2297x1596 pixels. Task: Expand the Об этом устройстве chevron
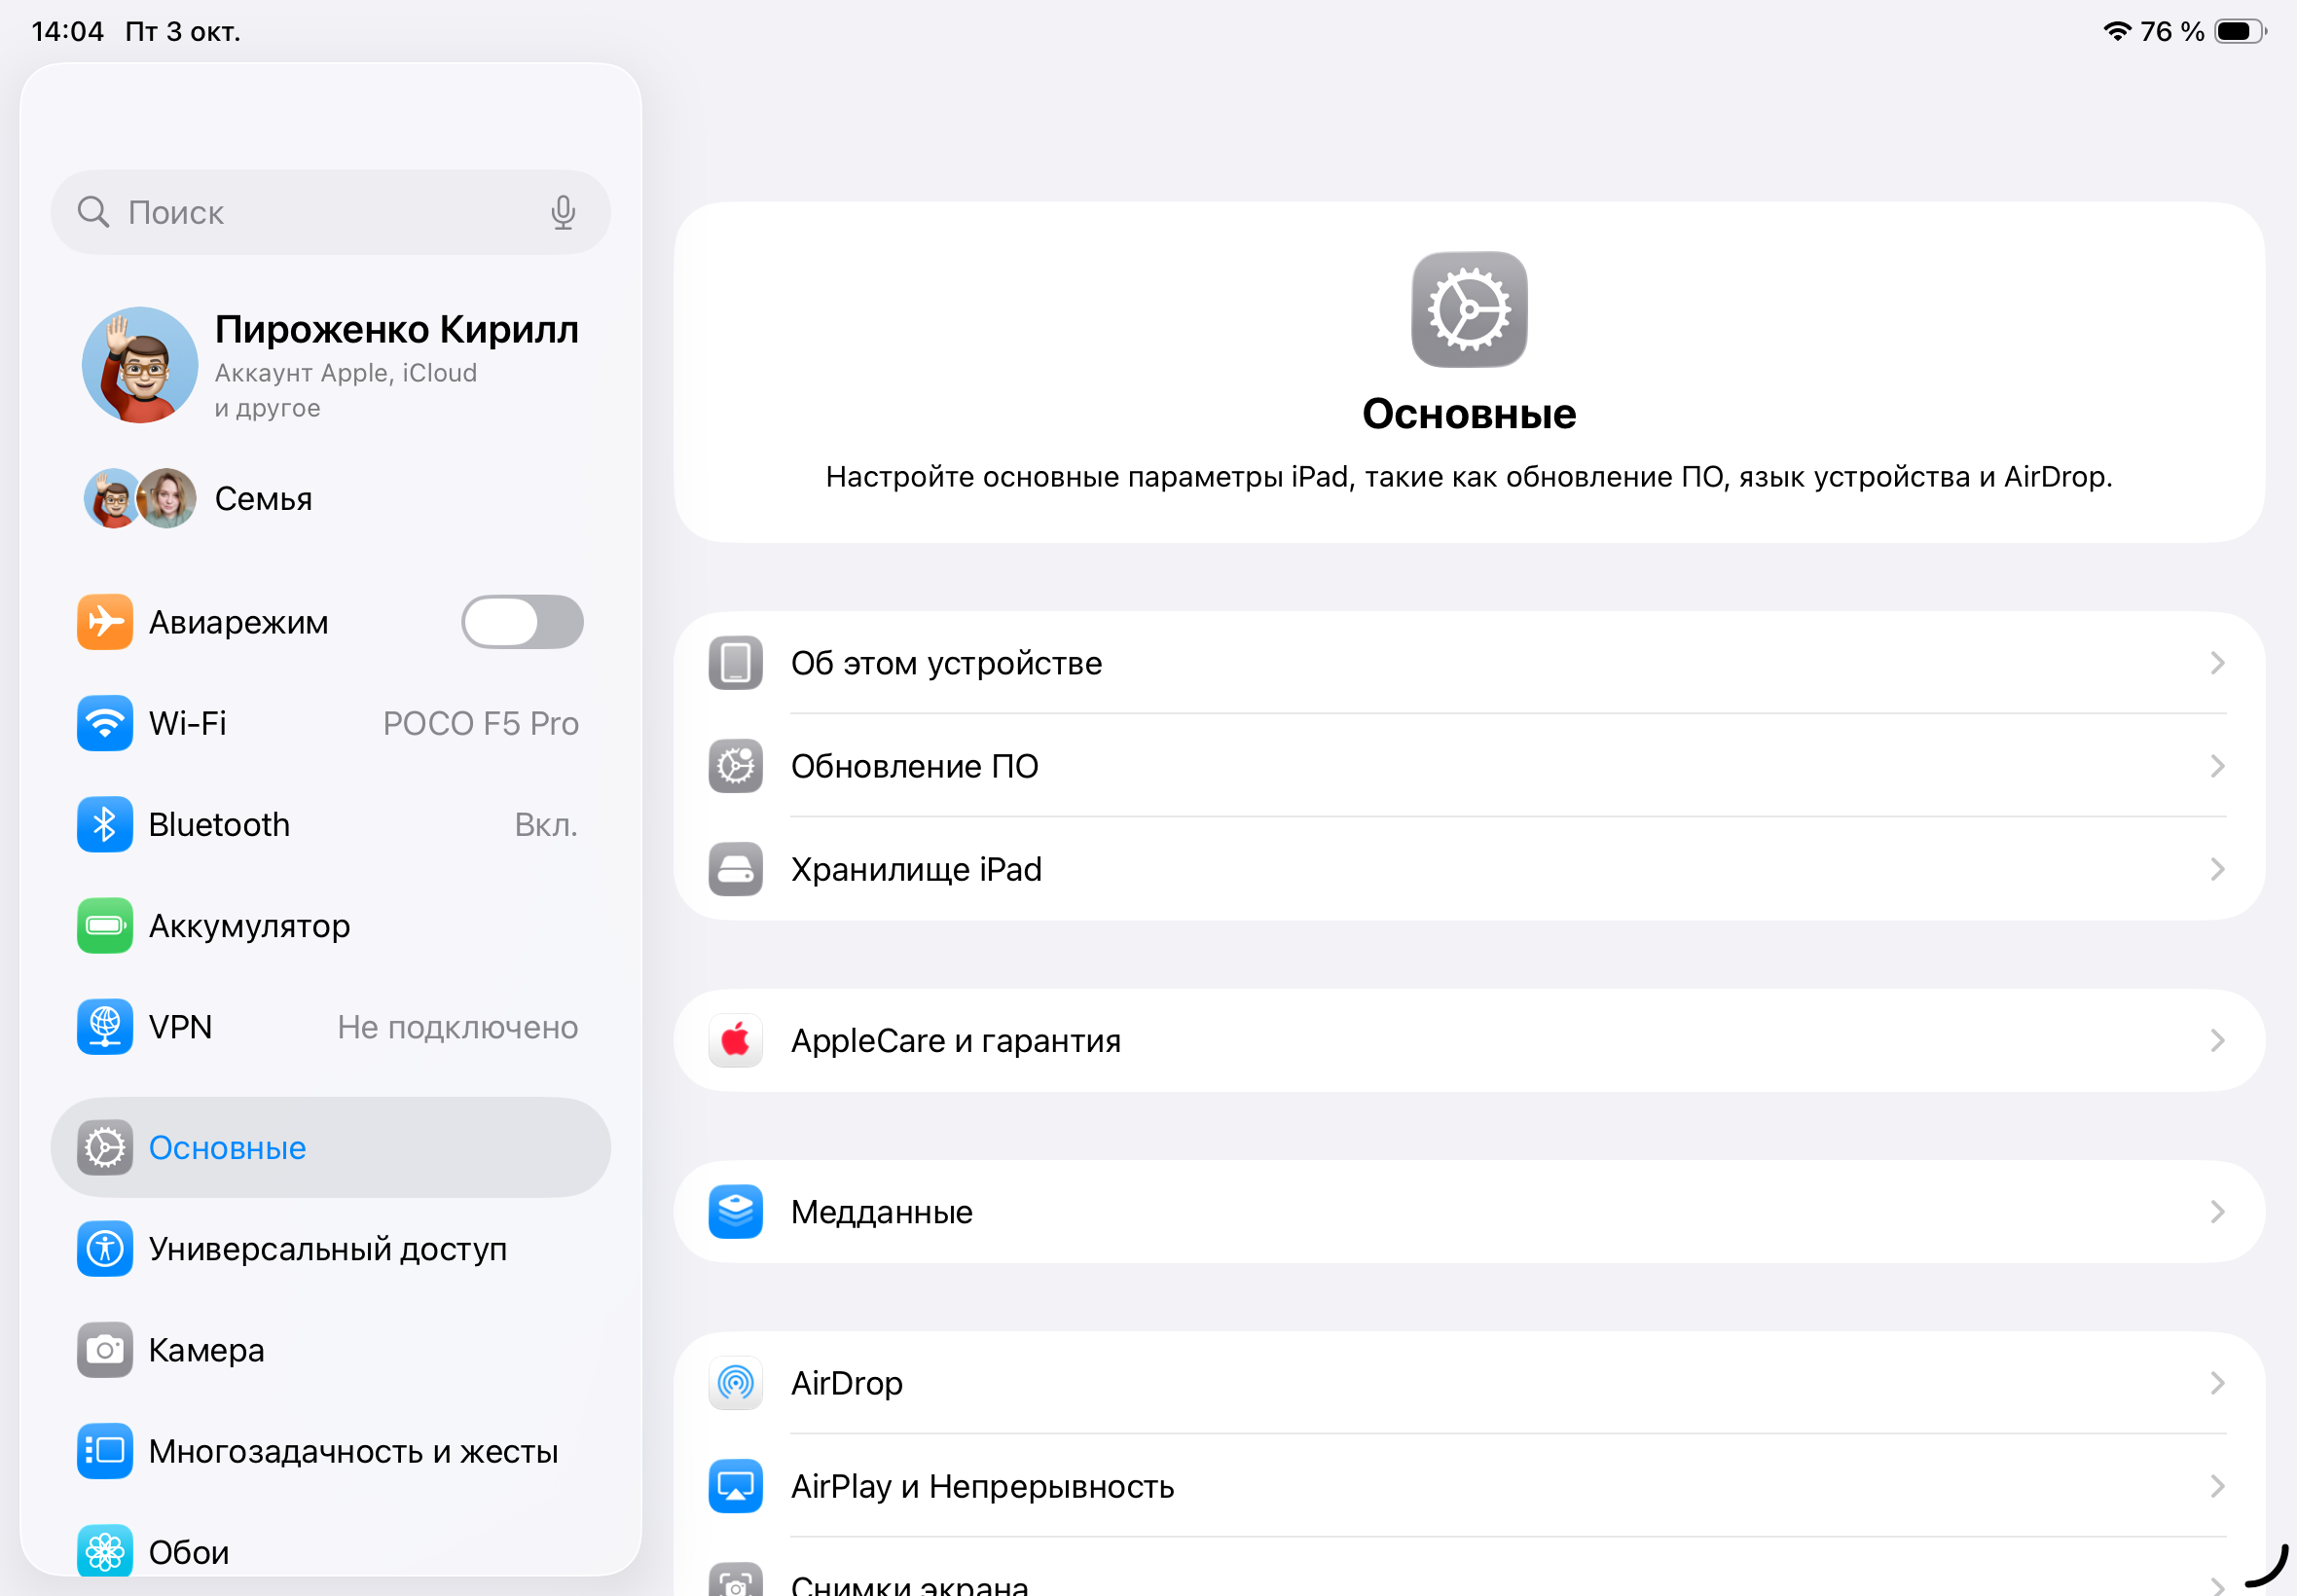[2216, 663]
